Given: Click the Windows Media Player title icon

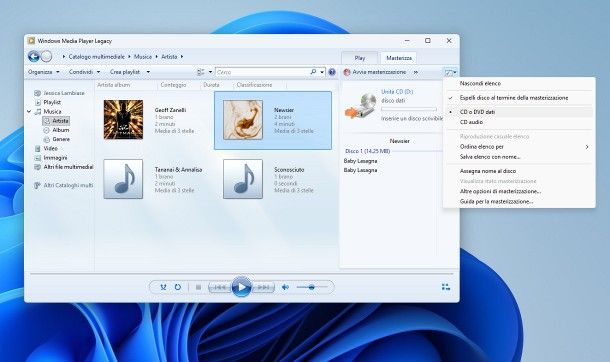Looking at the screenshot, I should 32,41.
